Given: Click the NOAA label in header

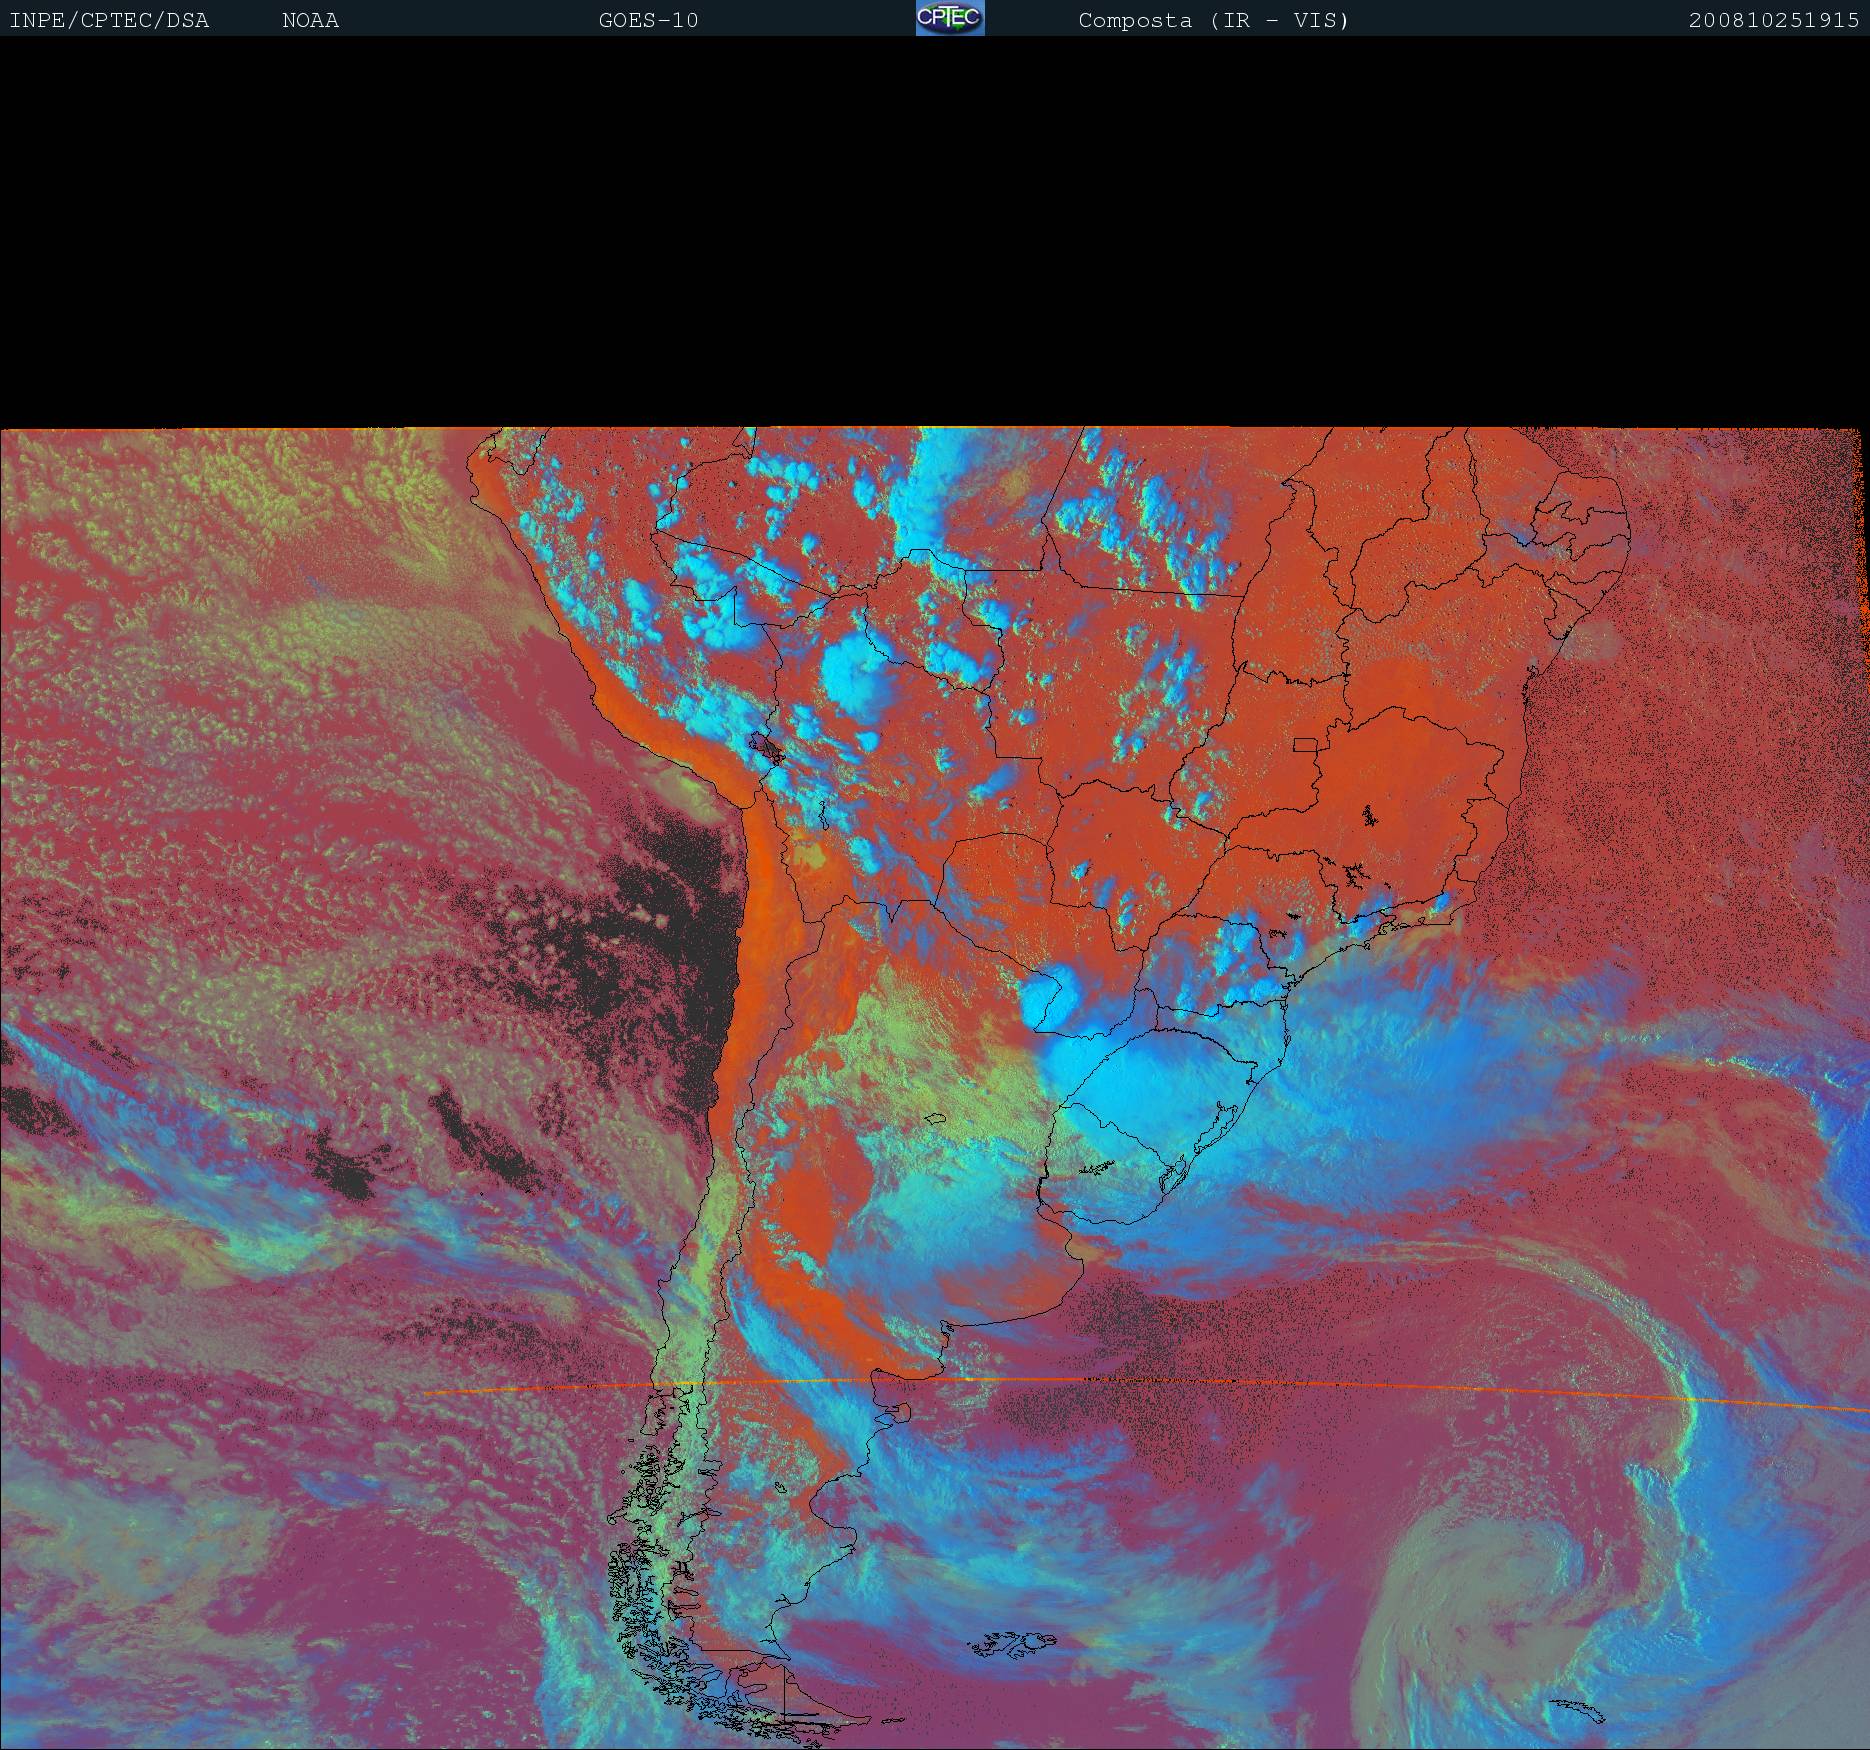Looking at the screenshot, I should coord(310,20).
